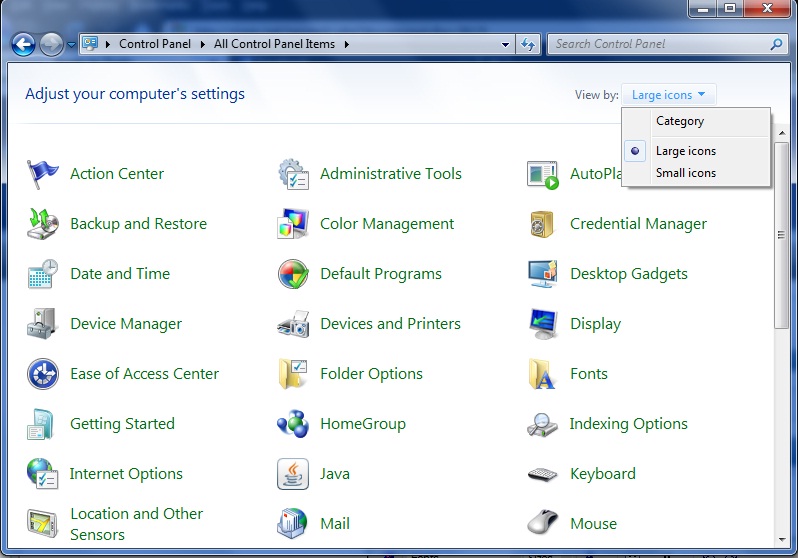The width and height of the screenshot is (798, 558).
Task: Open the Device Manager icon
Action: 41,324
